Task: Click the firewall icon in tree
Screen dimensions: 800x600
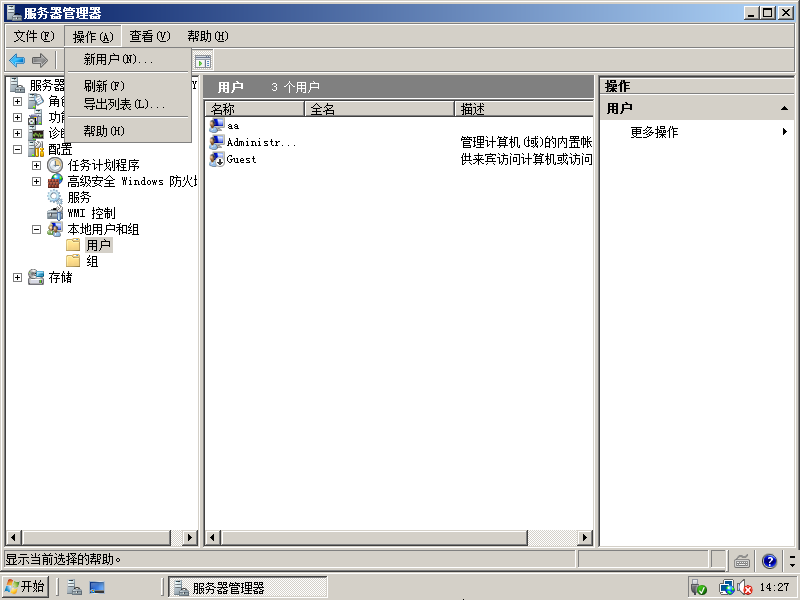Action: coord(55,181)
